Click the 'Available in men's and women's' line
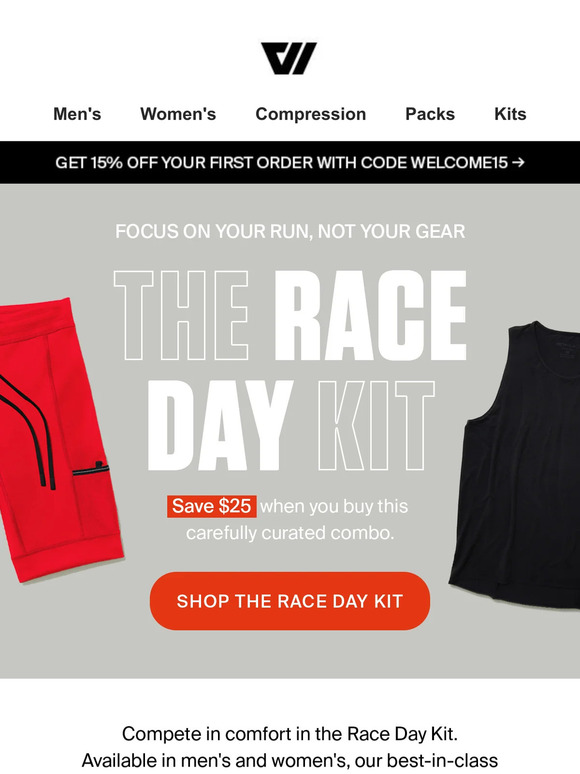Viewport: 580px width, 774px height. (290, 760)
